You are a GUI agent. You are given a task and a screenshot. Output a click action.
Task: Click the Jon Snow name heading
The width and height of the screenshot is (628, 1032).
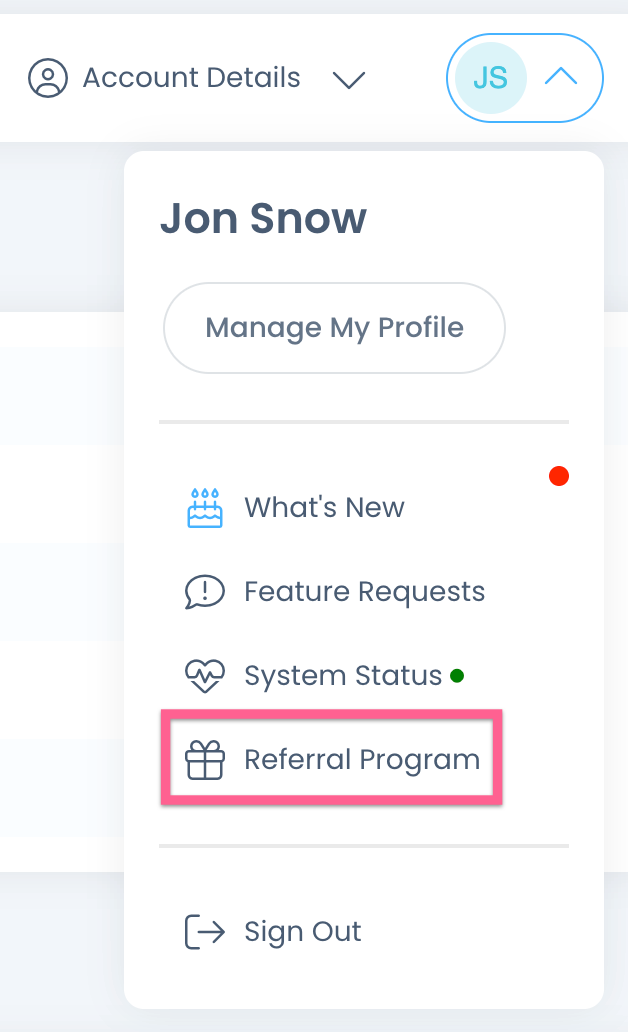pos(263,218)
